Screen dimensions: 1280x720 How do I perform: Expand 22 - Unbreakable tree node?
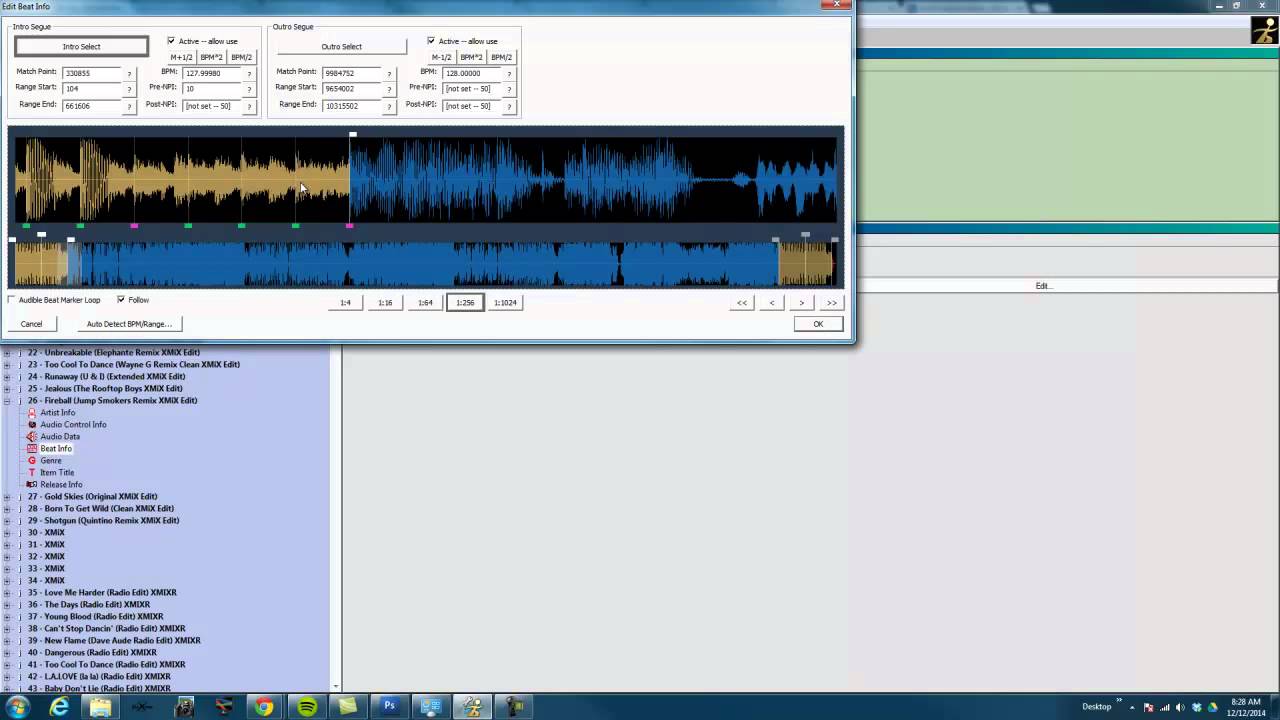(x=7, y=352)
